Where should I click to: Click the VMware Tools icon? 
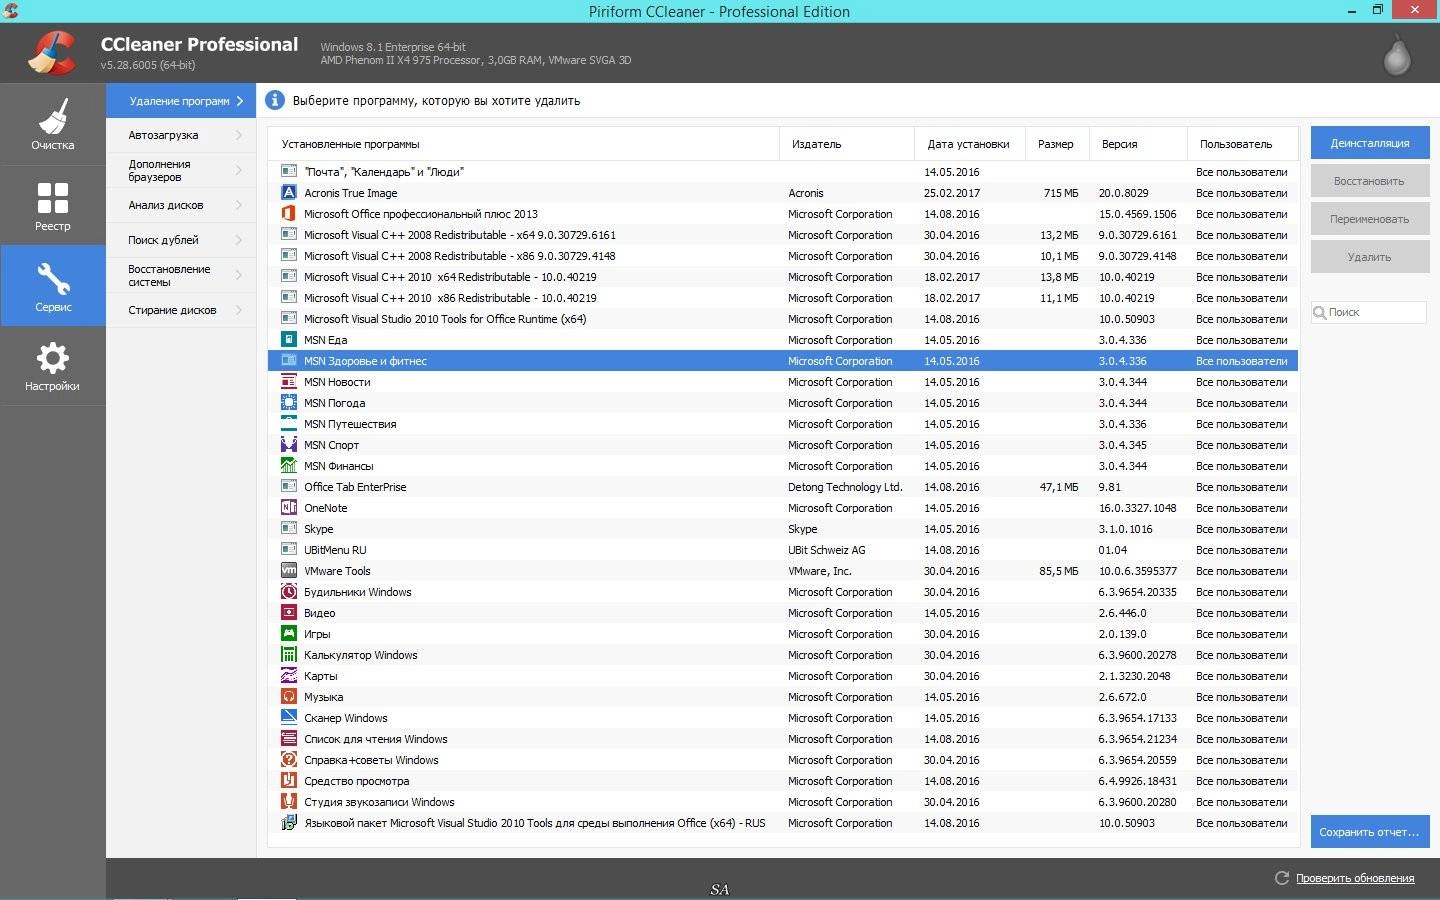coord(289,571)
